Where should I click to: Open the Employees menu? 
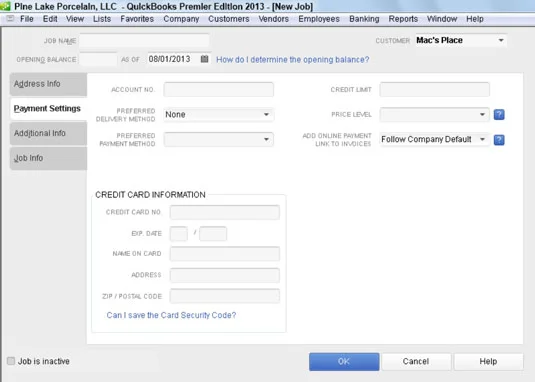(x=319, y=19)
